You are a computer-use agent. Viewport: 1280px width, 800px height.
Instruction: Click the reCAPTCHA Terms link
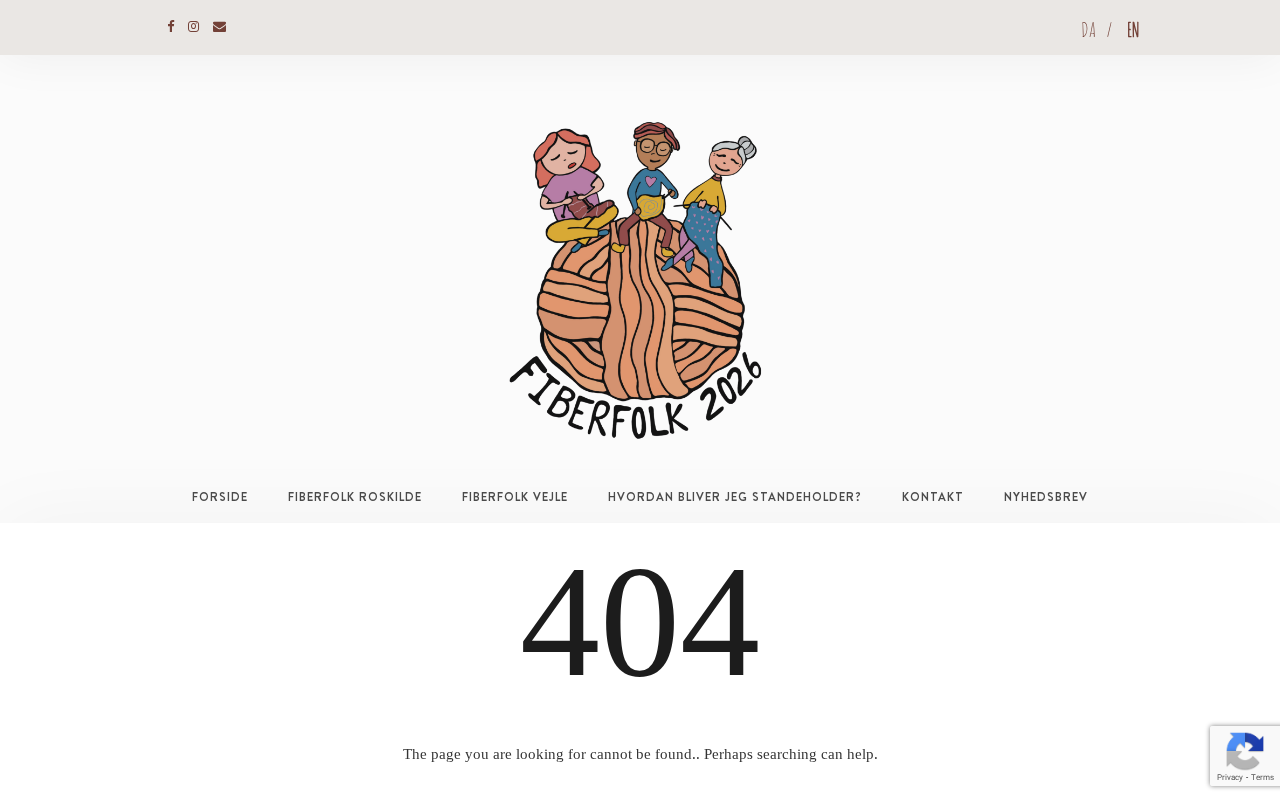[1263, 777]
